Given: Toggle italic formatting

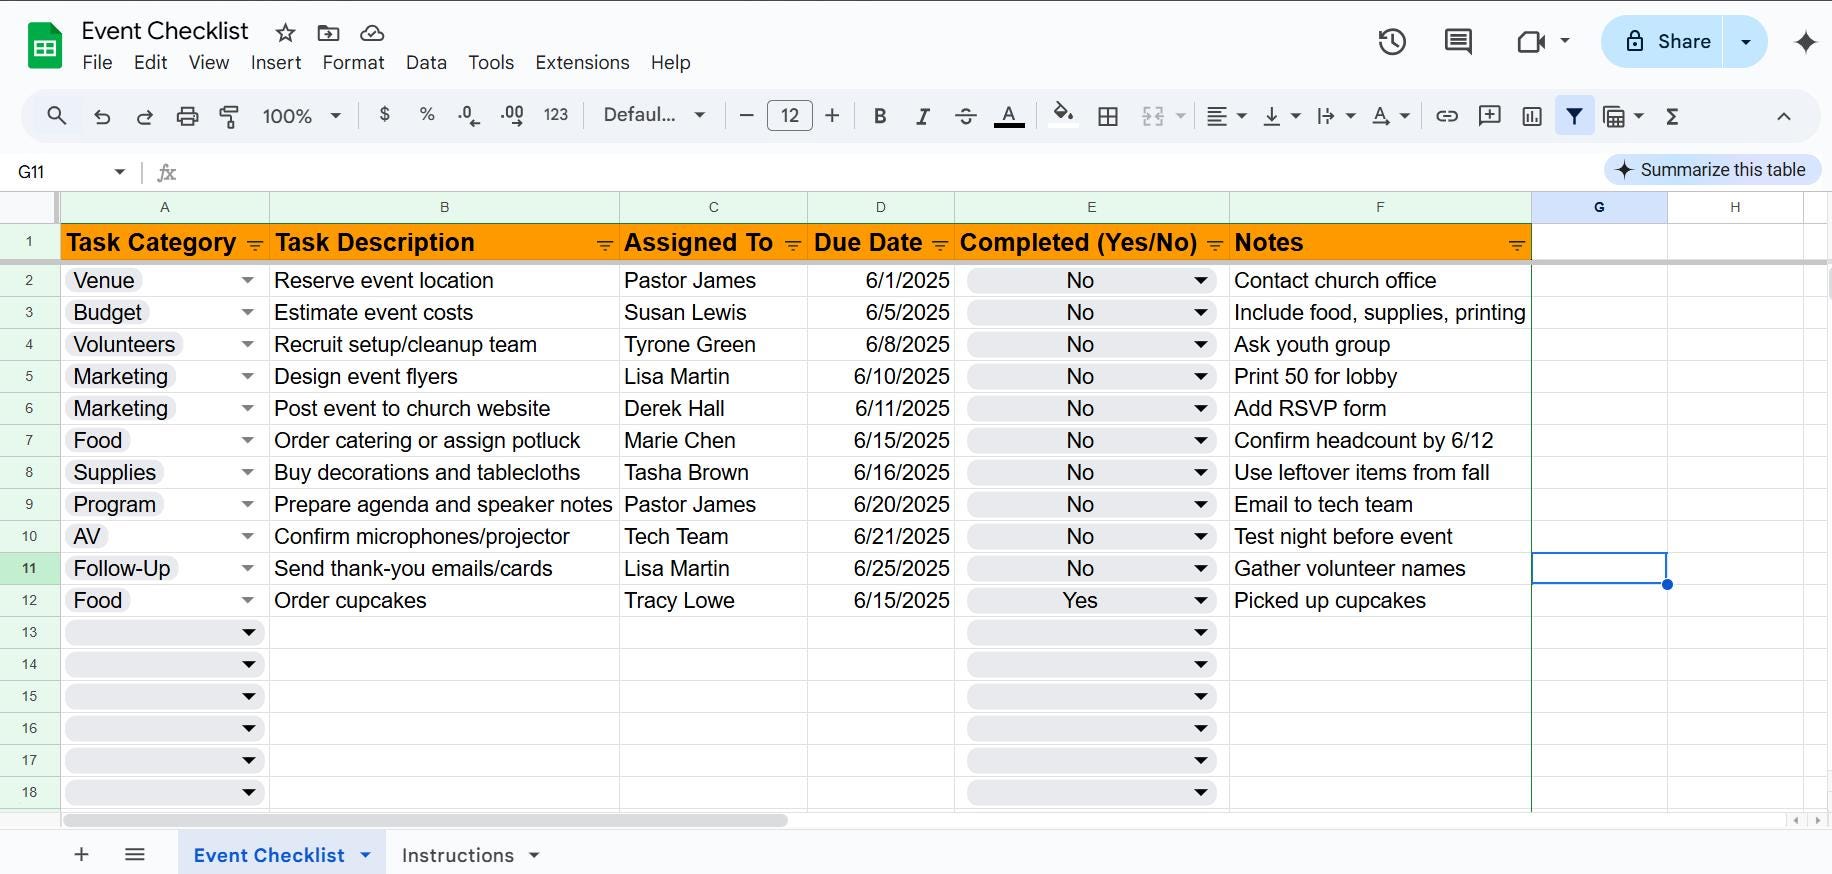Looking at the screenshot, I should pyautogui.click(x=923, y=116).
